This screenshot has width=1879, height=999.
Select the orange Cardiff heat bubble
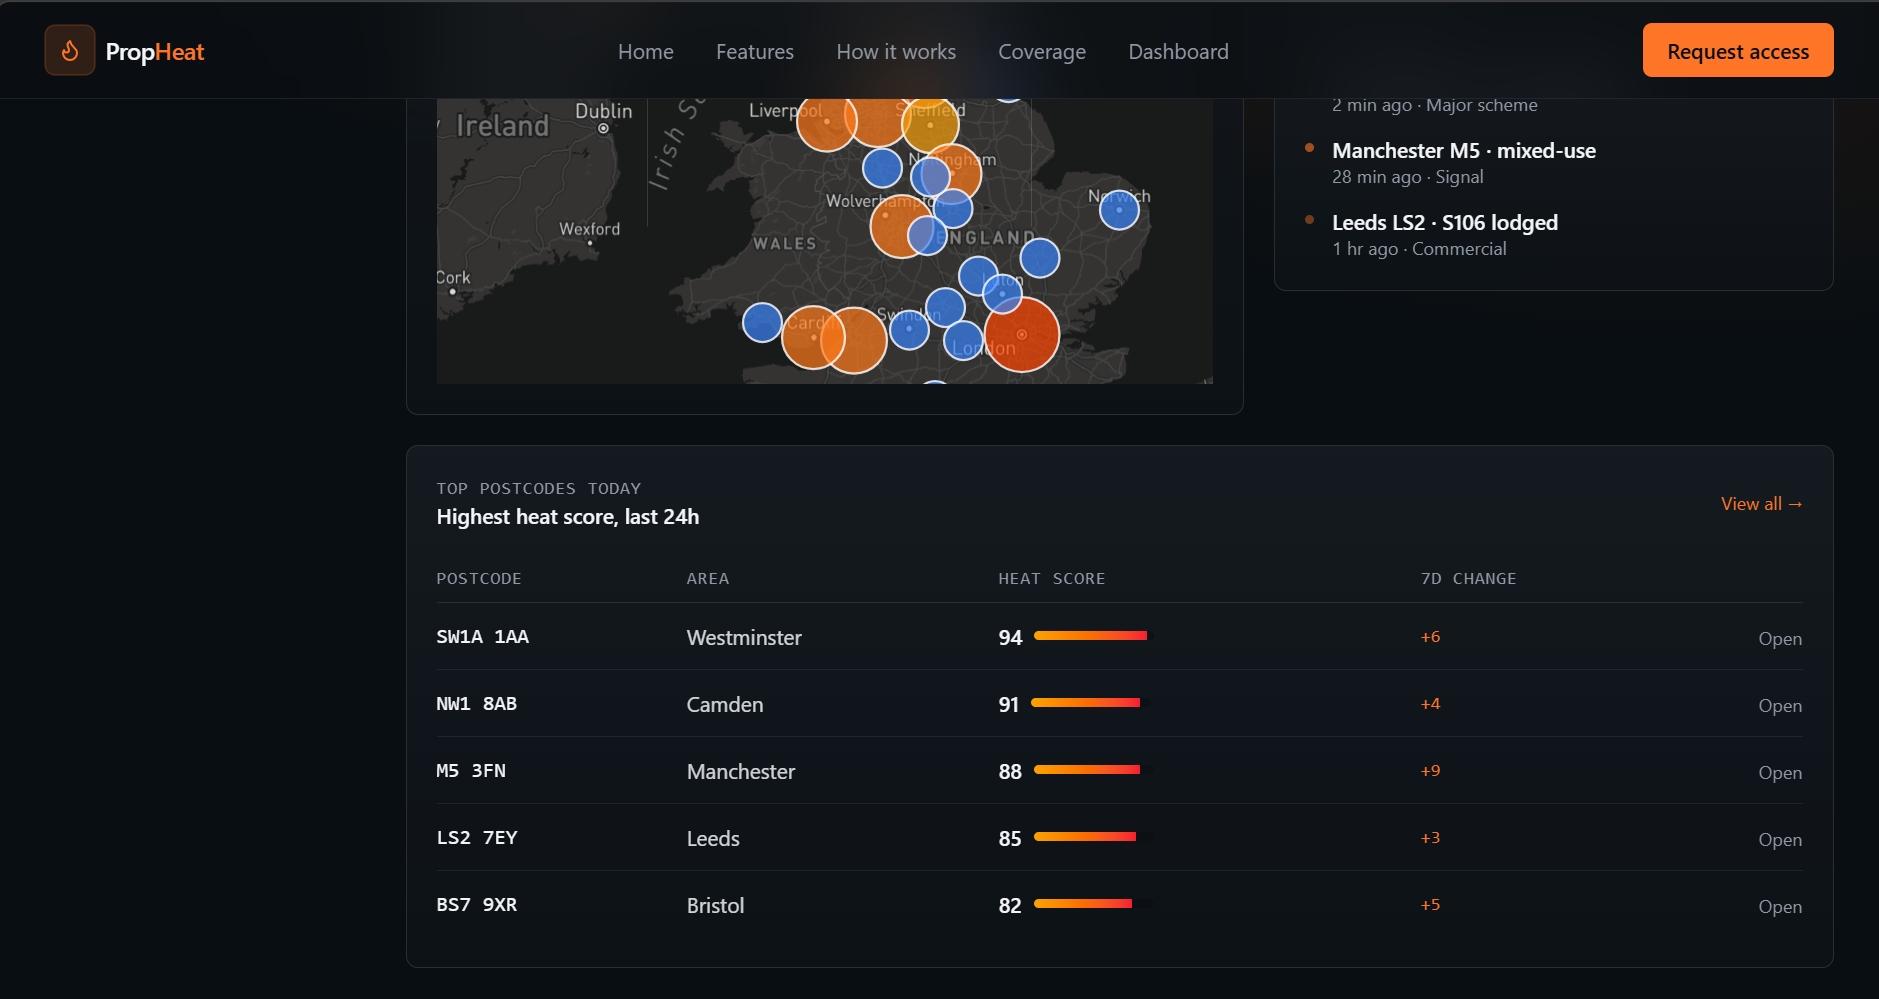[813, 338]
